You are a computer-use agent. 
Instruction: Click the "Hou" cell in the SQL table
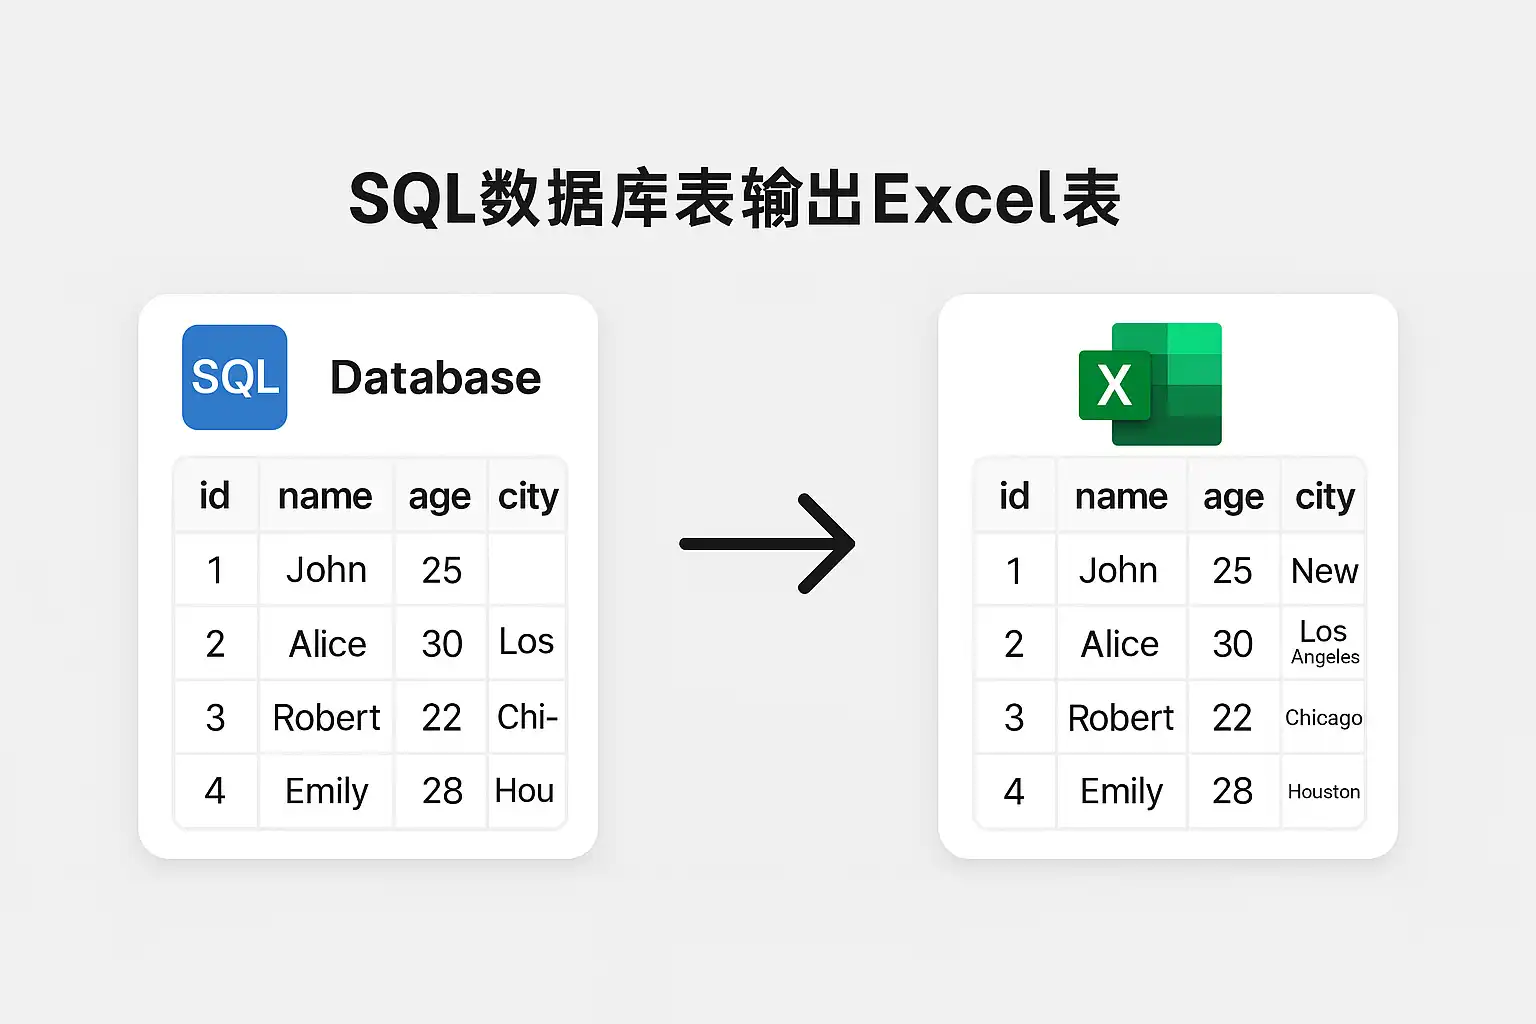click(x=525, y=791)
